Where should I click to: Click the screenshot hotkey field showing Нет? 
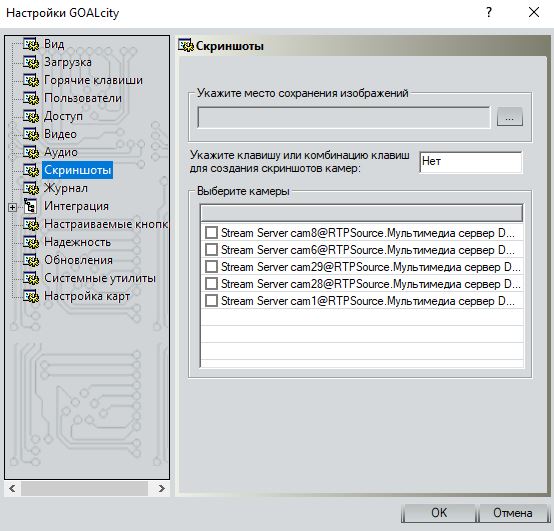click(471, 162)
